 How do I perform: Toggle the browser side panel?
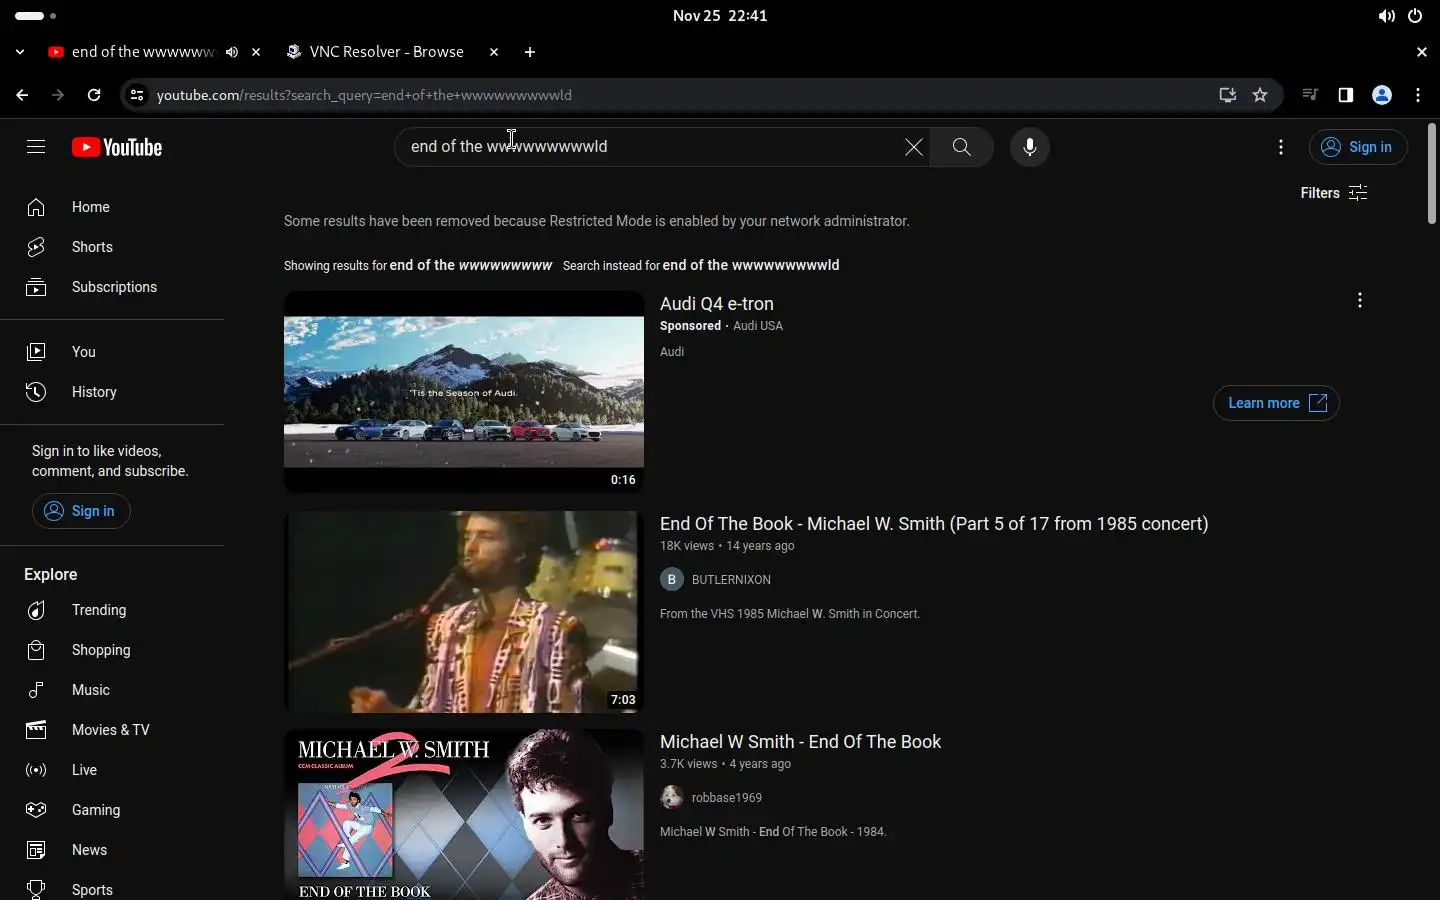1346,95
